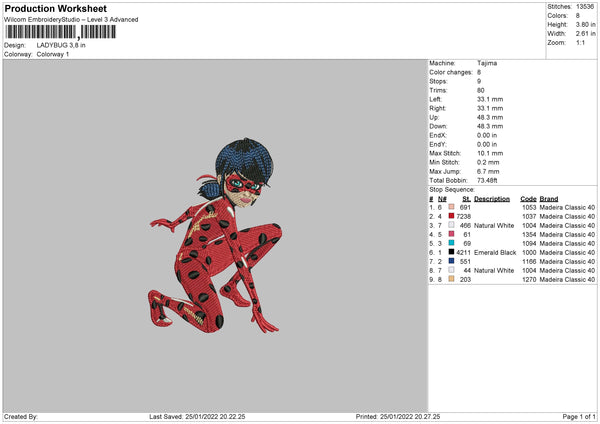The image size is (600, 424).
Task: Click 'Natural White' description in stop 3
Action: pyautogui.click(x=494, y=225)
